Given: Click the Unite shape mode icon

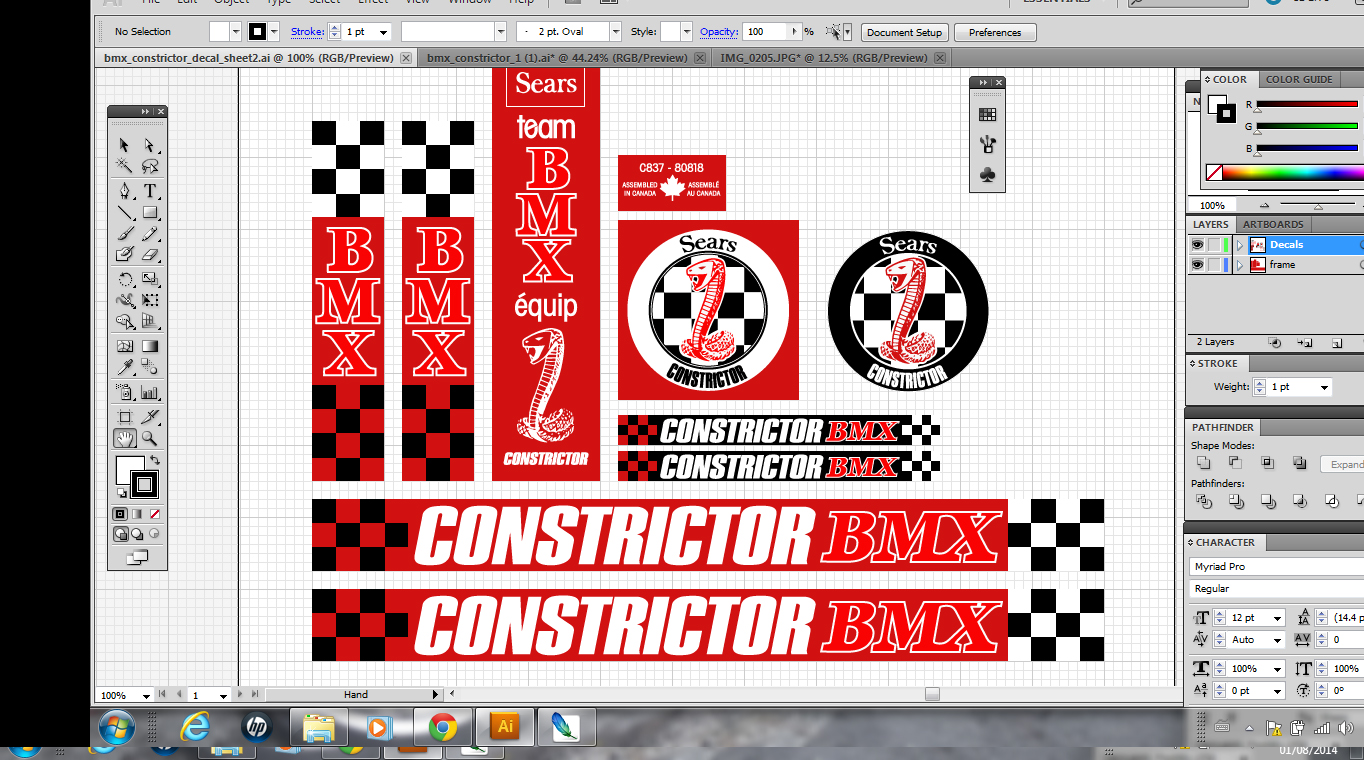Looking at the screenshot, I should 1204,463.
